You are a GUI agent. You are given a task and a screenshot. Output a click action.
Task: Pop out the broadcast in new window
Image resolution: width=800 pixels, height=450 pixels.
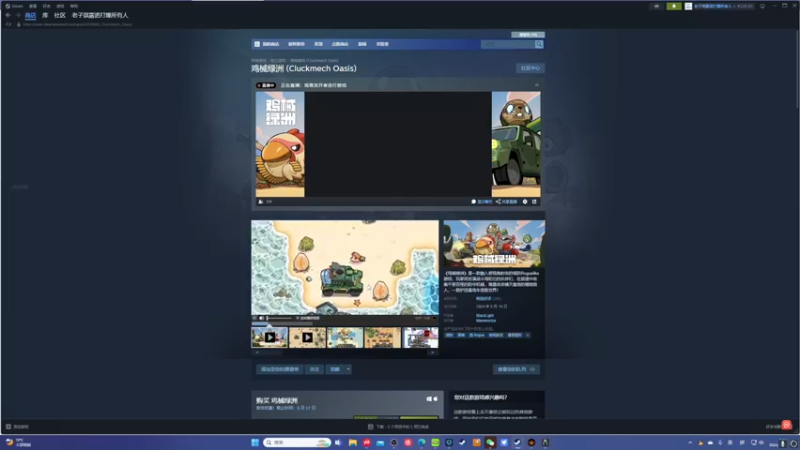(534, 202)
